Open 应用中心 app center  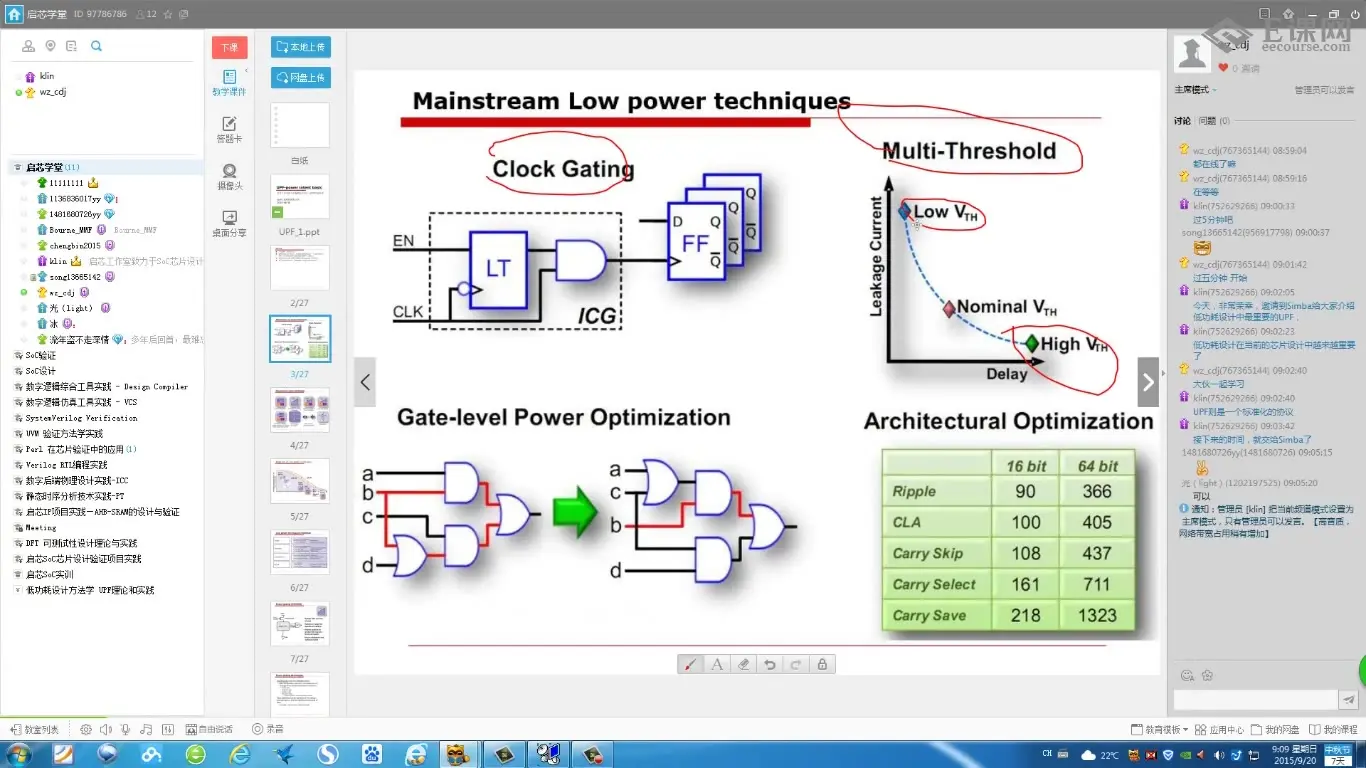pyautogui.click(x=1221, y=730)
